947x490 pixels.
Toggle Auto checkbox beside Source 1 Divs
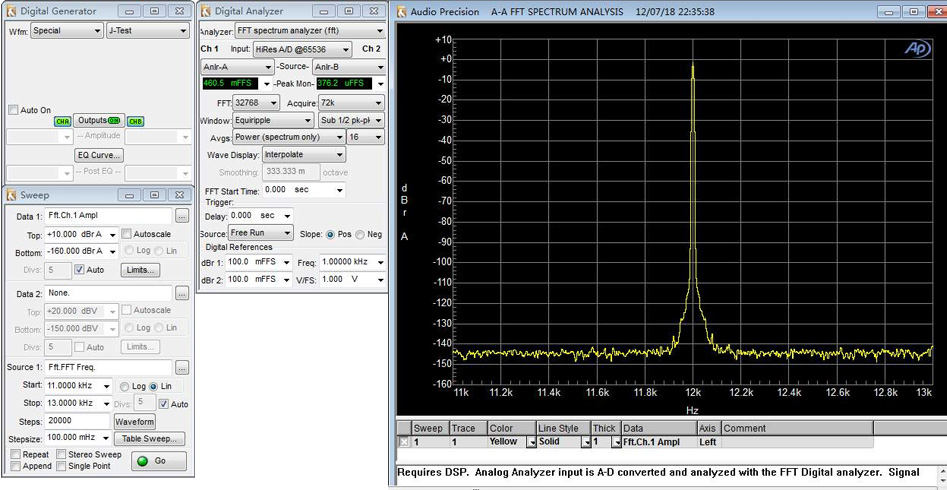[x=163, y=404]
